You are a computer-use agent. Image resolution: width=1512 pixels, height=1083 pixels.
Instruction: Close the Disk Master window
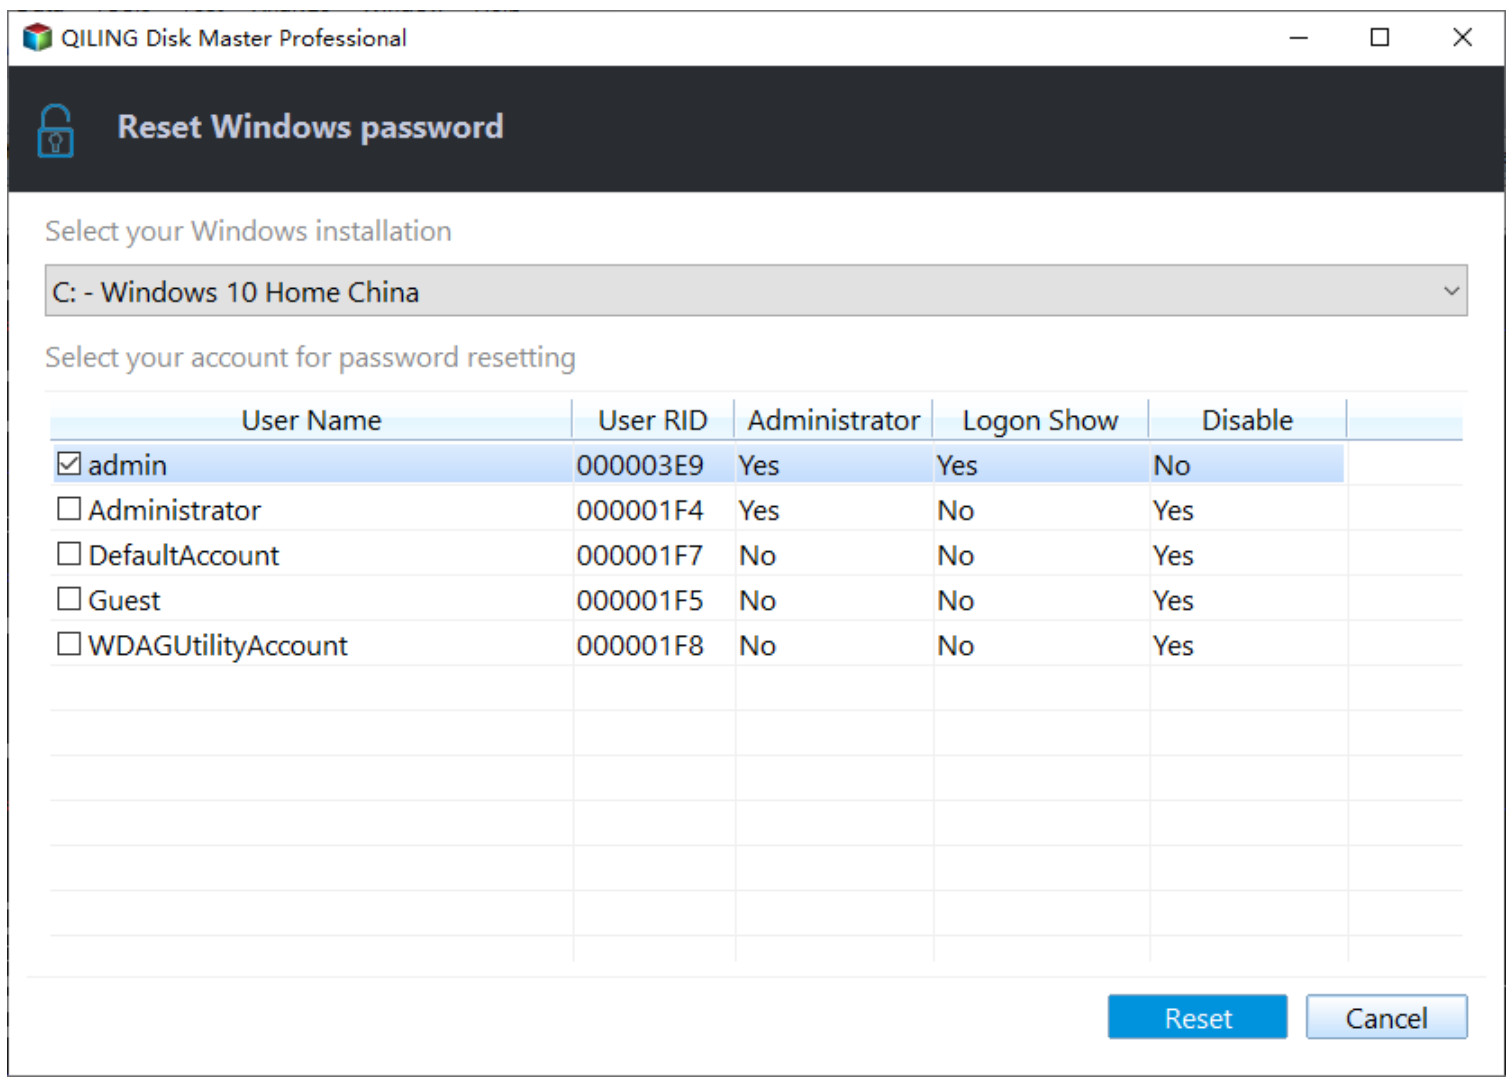(x=1462, y=38)
